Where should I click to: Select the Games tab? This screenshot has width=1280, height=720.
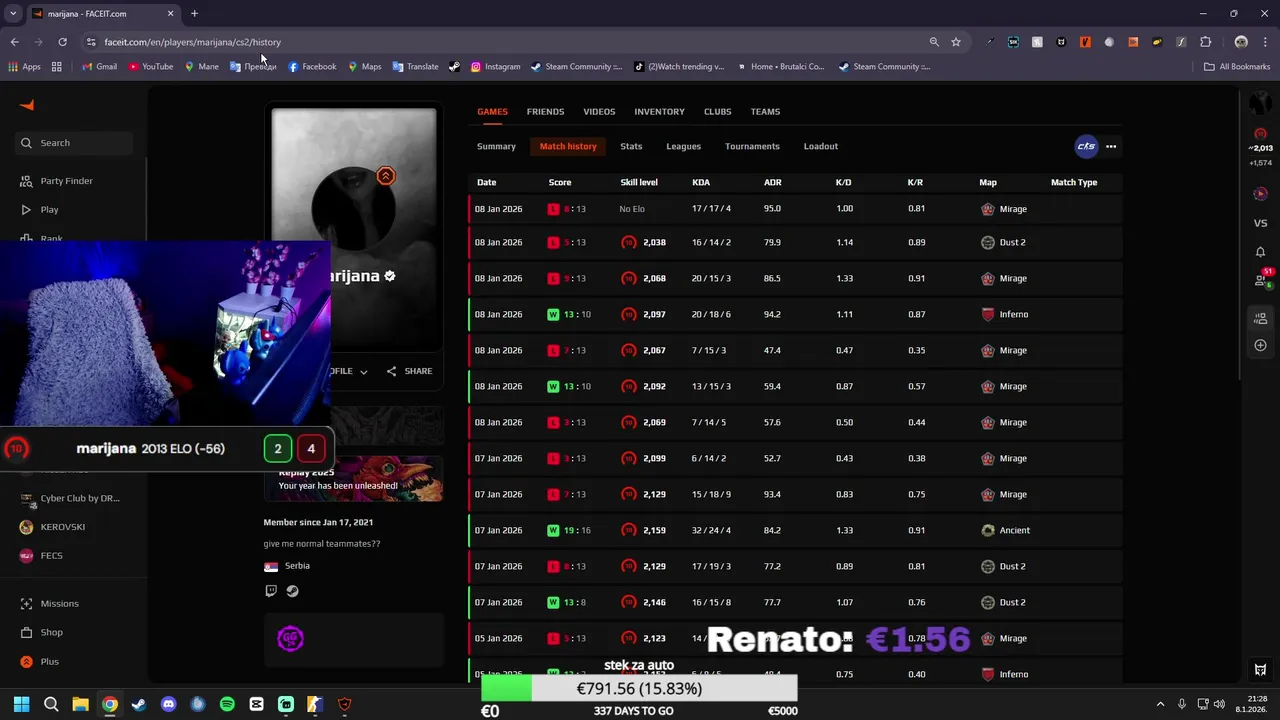pos(492,112)
